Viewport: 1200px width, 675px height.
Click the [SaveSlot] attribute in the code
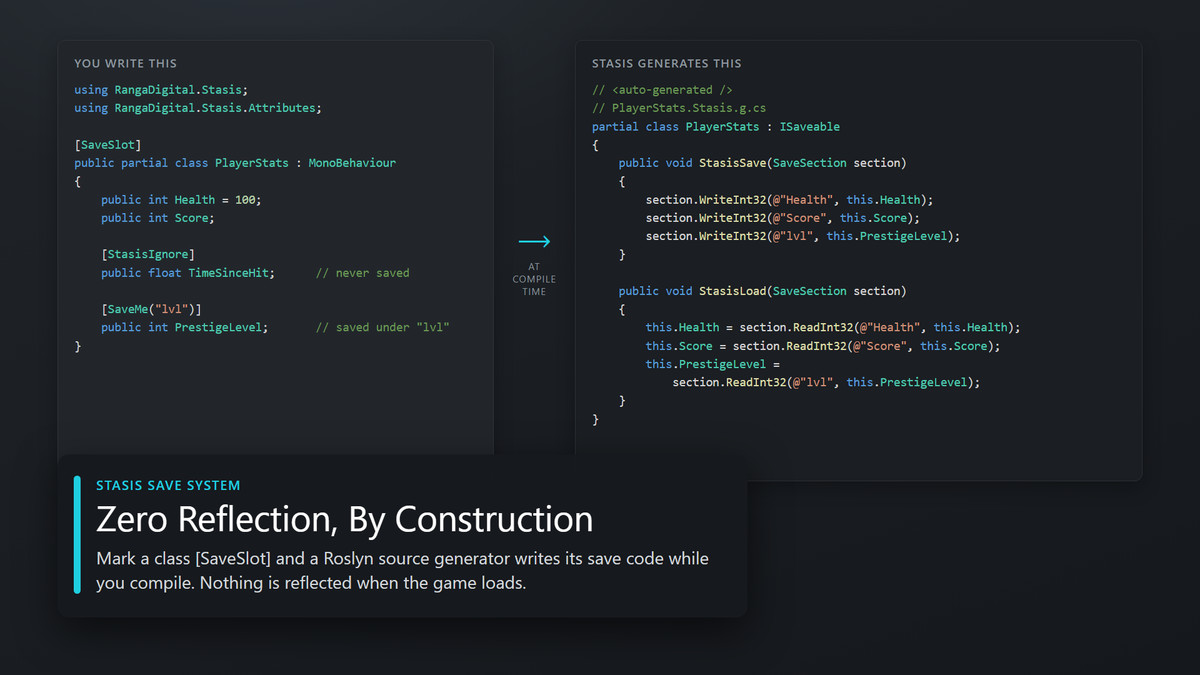(x=108, y=145)
